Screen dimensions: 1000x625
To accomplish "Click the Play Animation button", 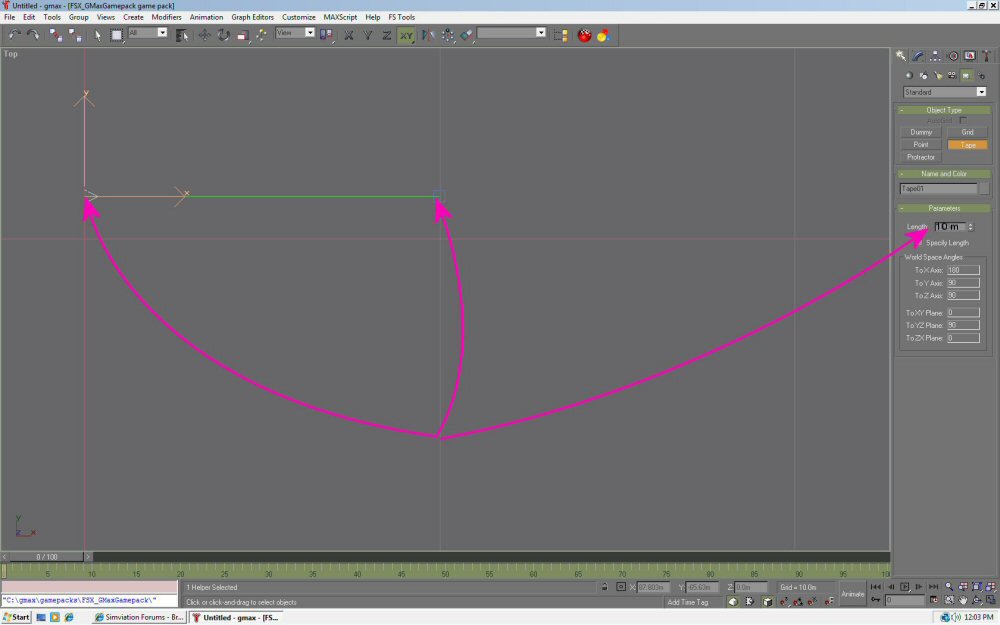I will click(x=905, y=587).
